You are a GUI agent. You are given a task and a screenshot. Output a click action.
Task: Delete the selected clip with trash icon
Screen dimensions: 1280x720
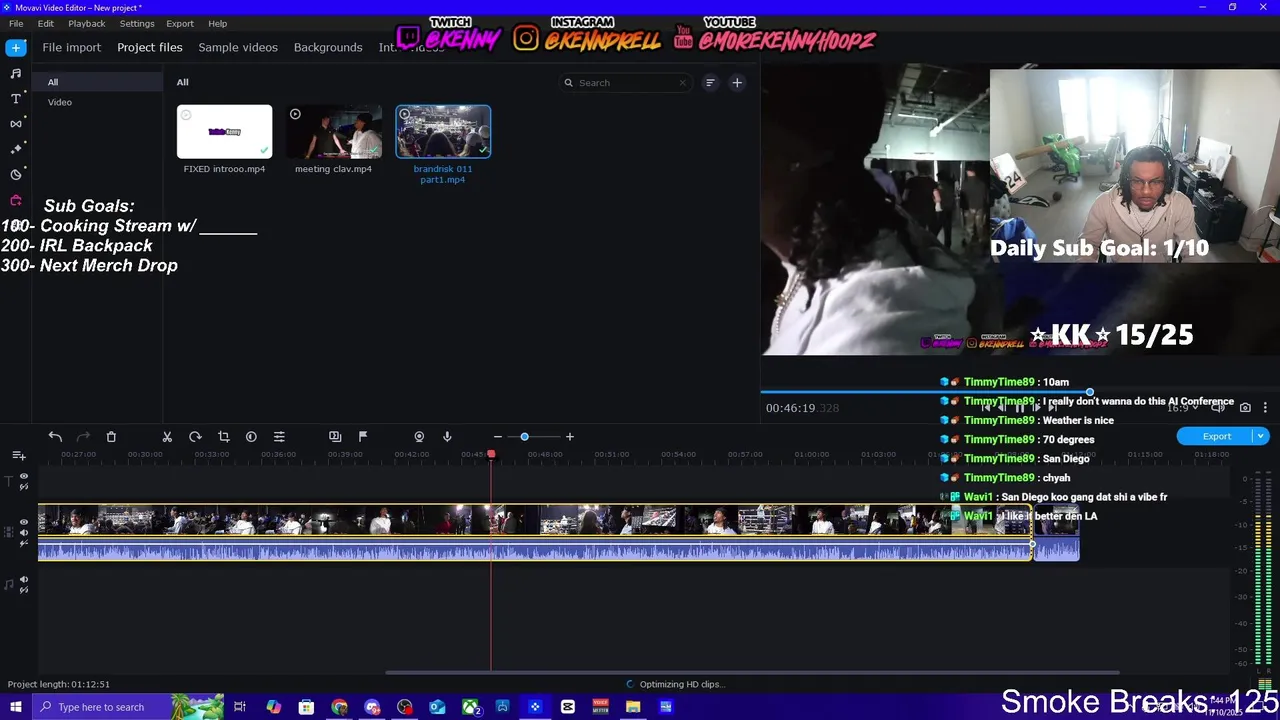(111, 437)
